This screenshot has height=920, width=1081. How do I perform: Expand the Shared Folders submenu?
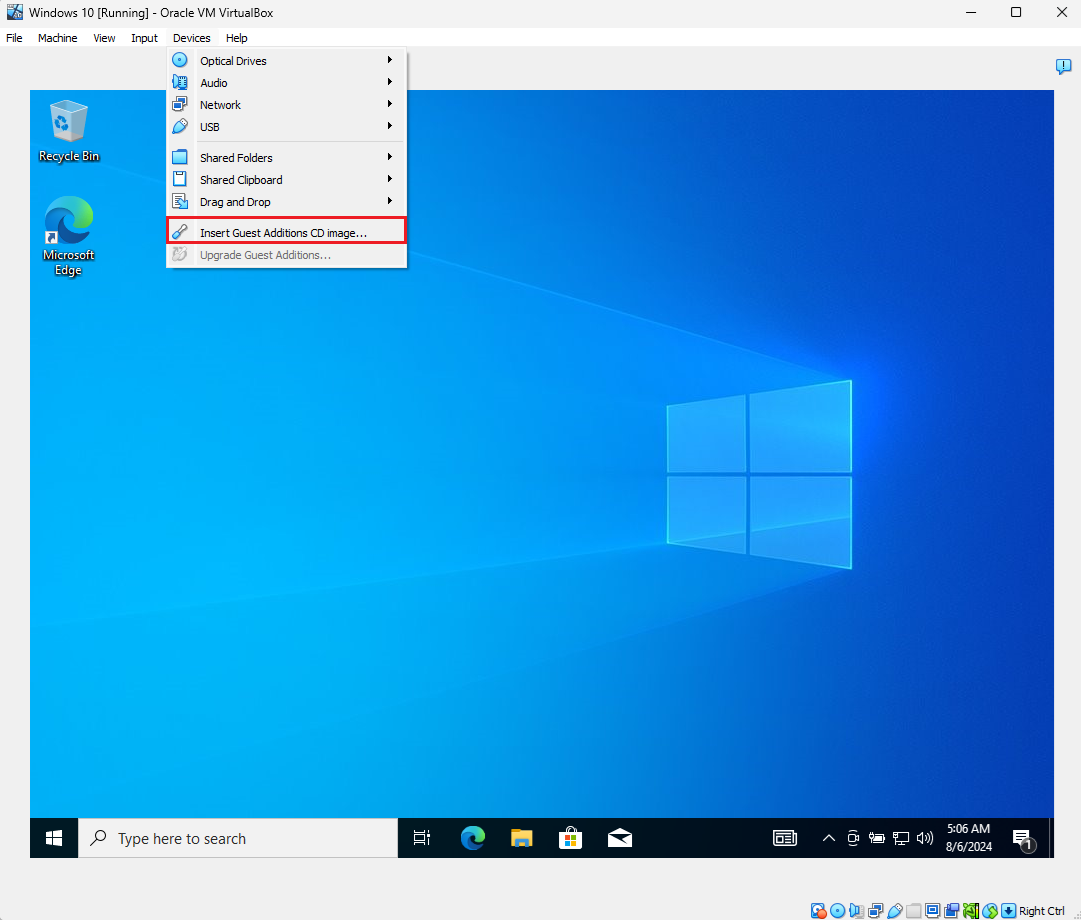tap(287, 158)
